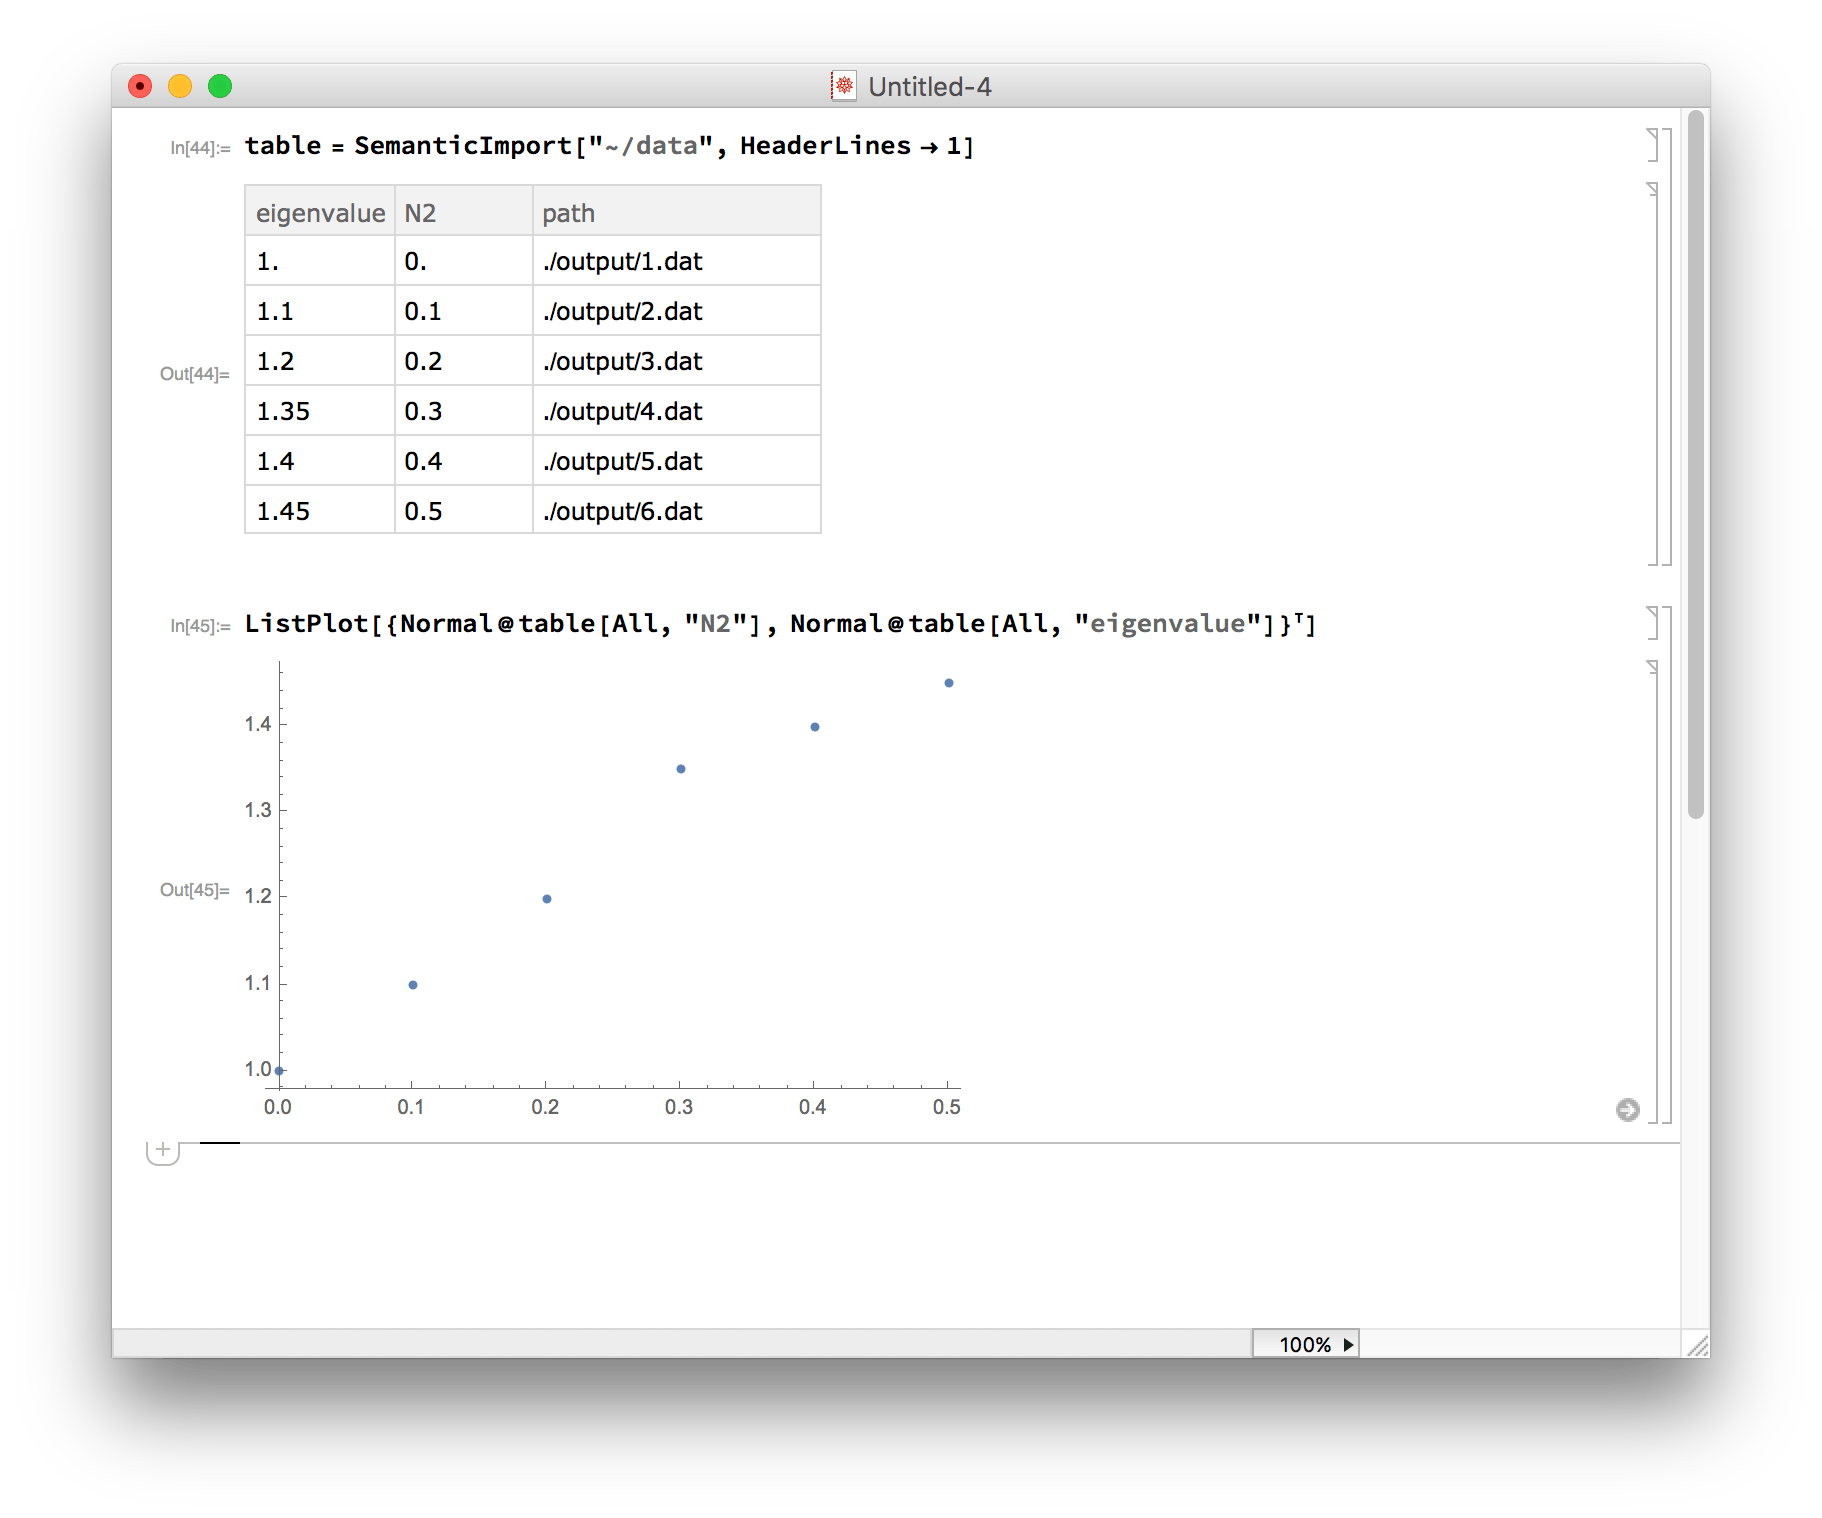The image size is (1822, 1518).
Task: Click the ./output/2.dat cell
Action: click(x=677, y=311)
